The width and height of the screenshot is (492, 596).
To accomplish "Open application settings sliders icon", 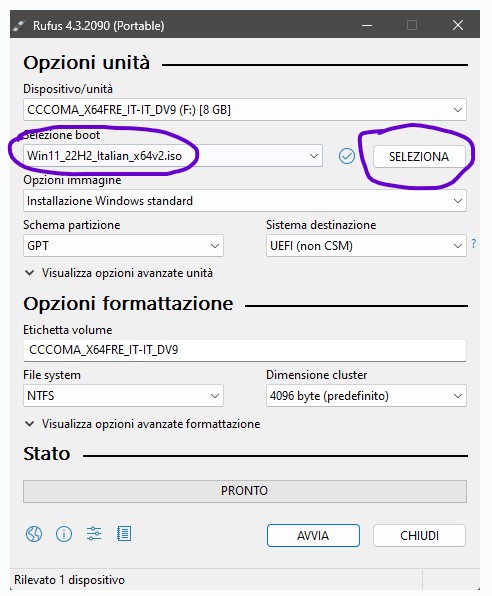I will coord(94,534).
